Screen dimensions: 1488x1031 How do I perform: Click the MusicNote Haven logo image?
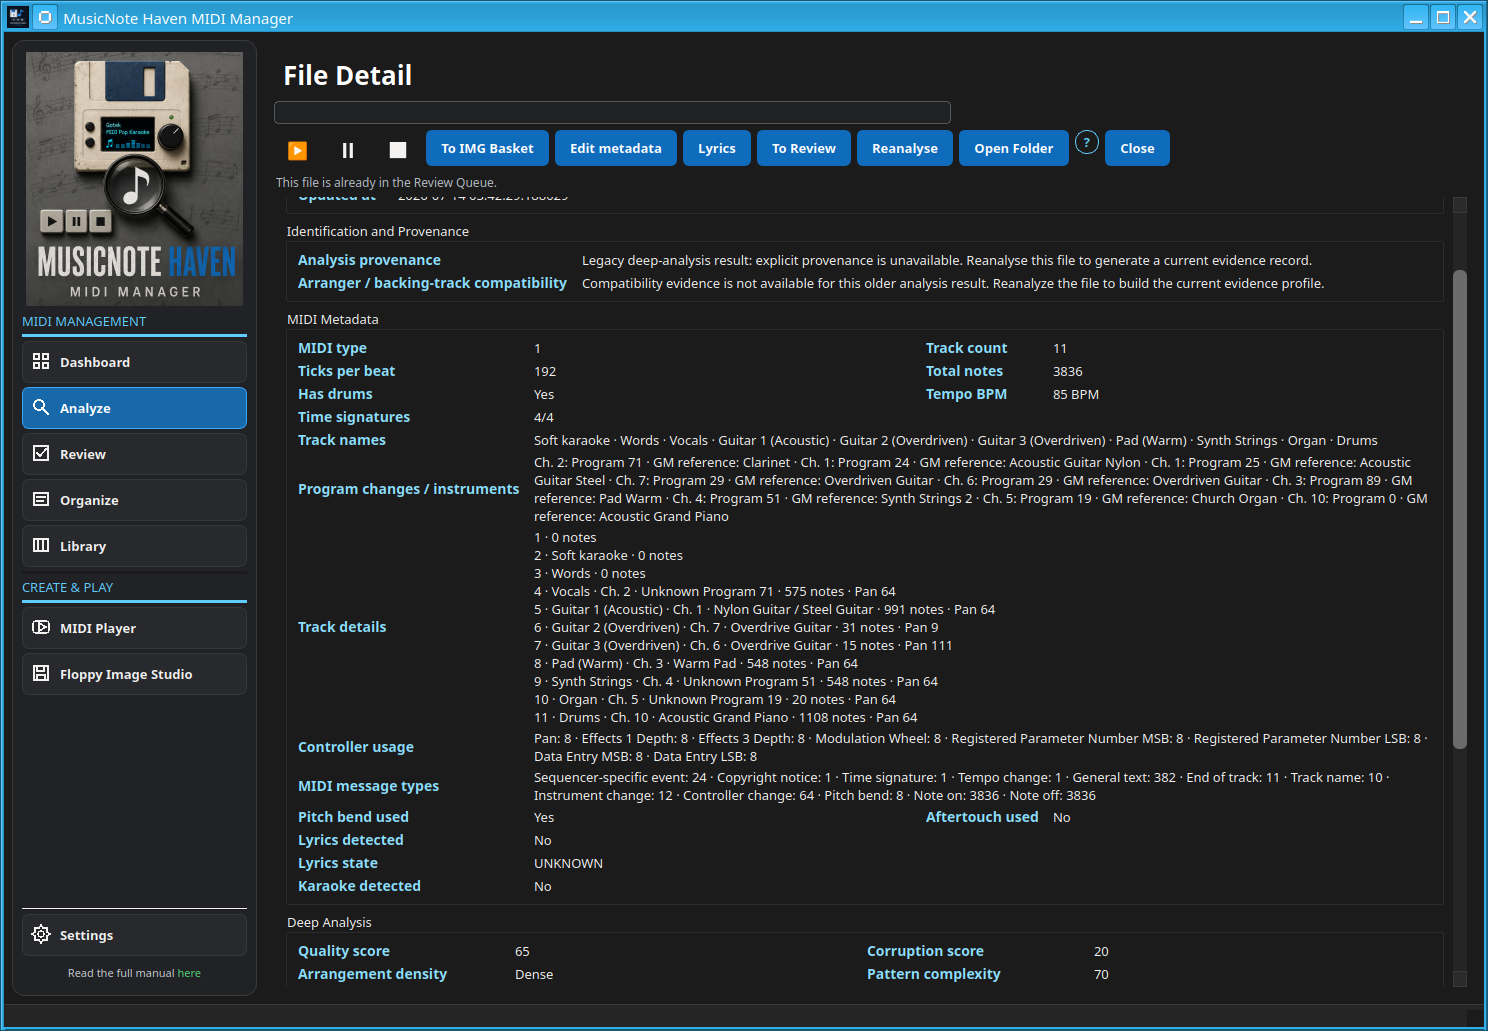tap(134, 179)
